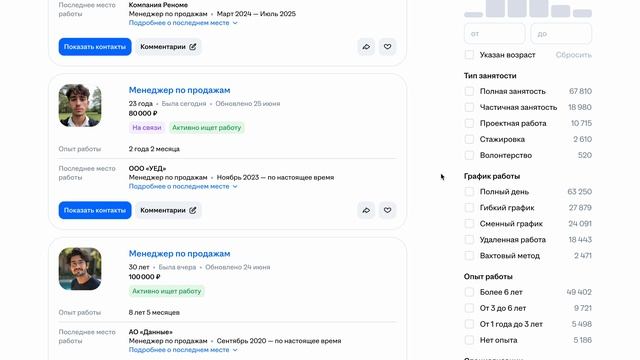Click Комментарии edit button on top resume card
Screen dimensions: 640x360
pyautogui.click(x=168, y=47)
